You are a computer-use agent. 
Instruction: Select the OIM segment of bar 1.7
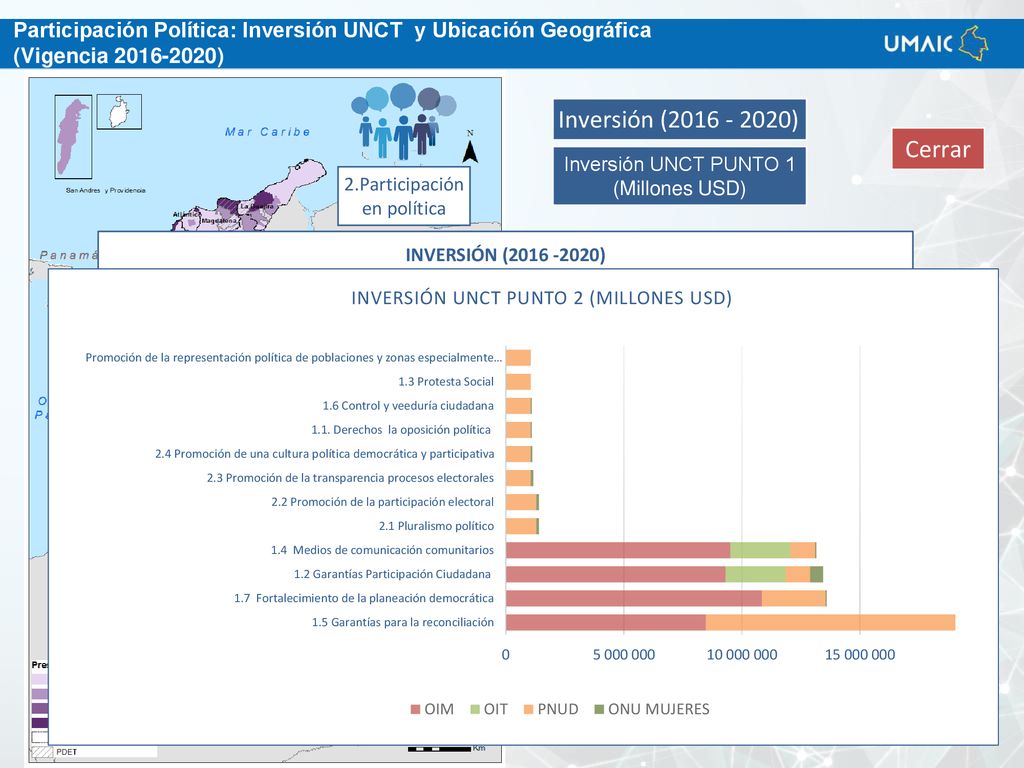633,598
